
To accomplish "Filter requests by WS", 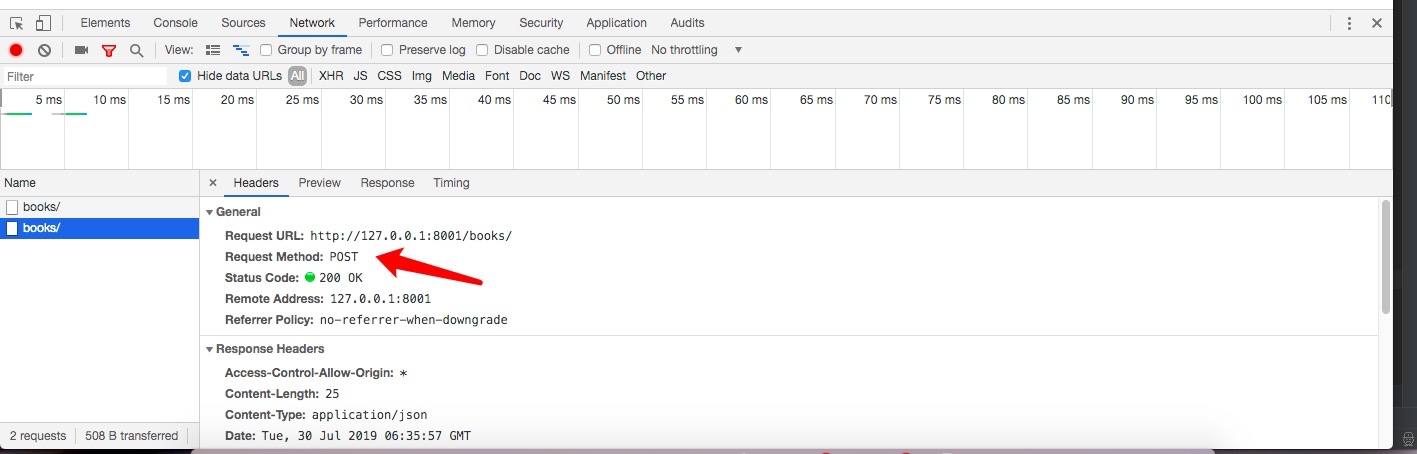I will pos(560,76).
